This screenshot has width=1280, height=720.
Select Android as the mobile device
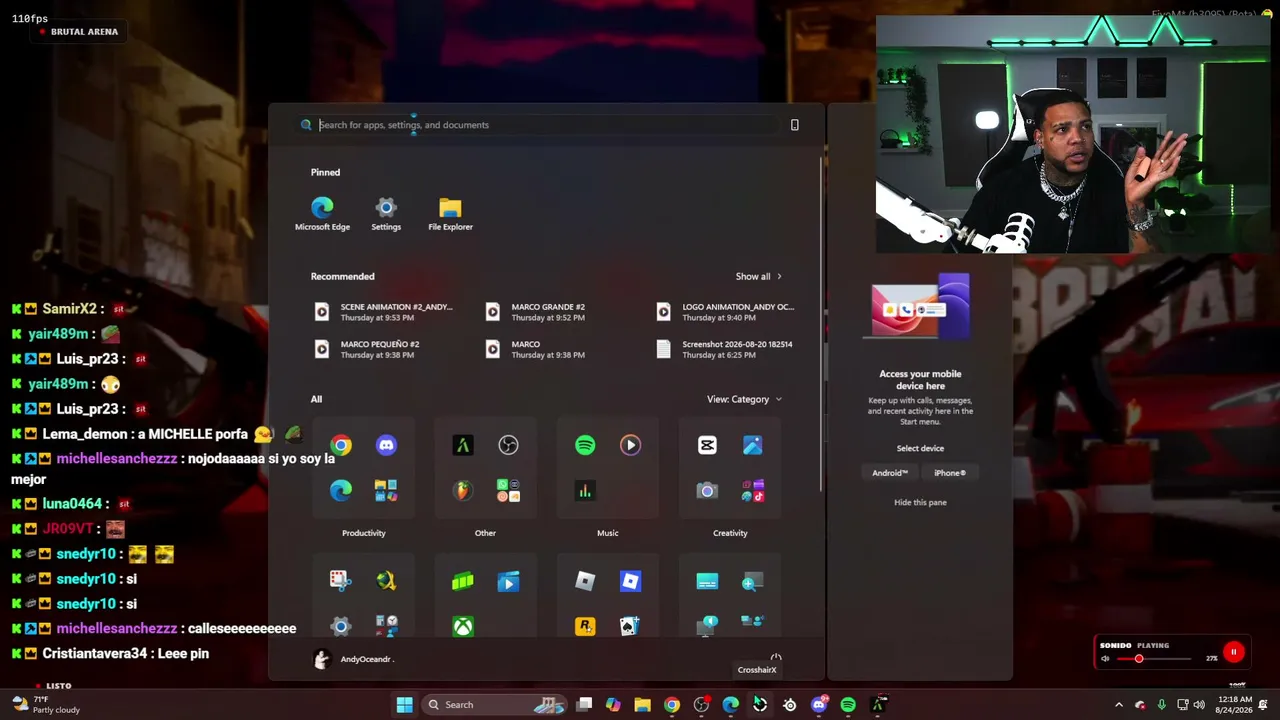890,473
